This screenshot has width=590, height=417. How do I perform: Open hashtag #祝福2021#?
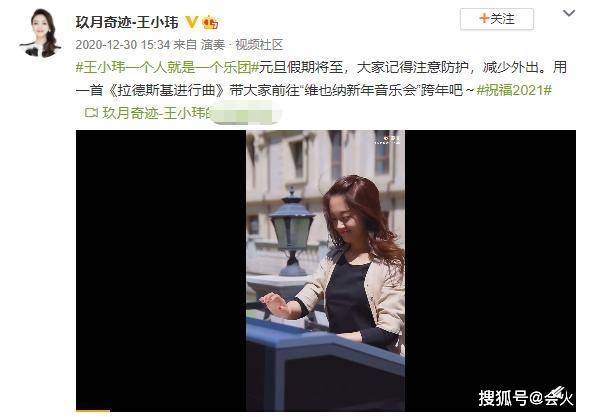(514, 90)
